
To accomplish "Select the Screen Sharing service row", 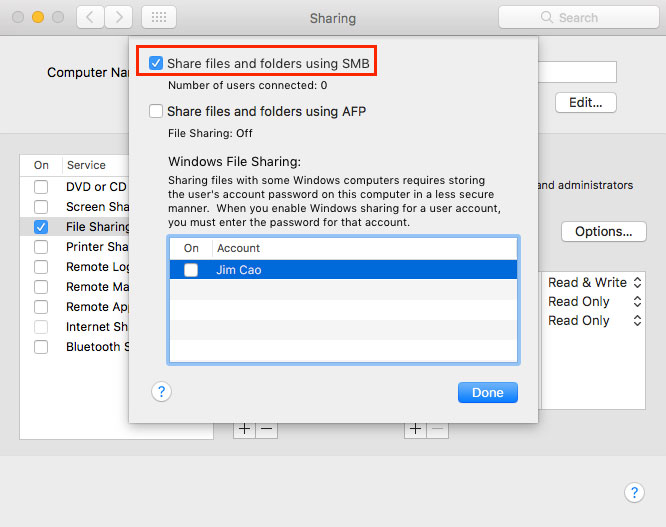I will (x=75, y=207).
